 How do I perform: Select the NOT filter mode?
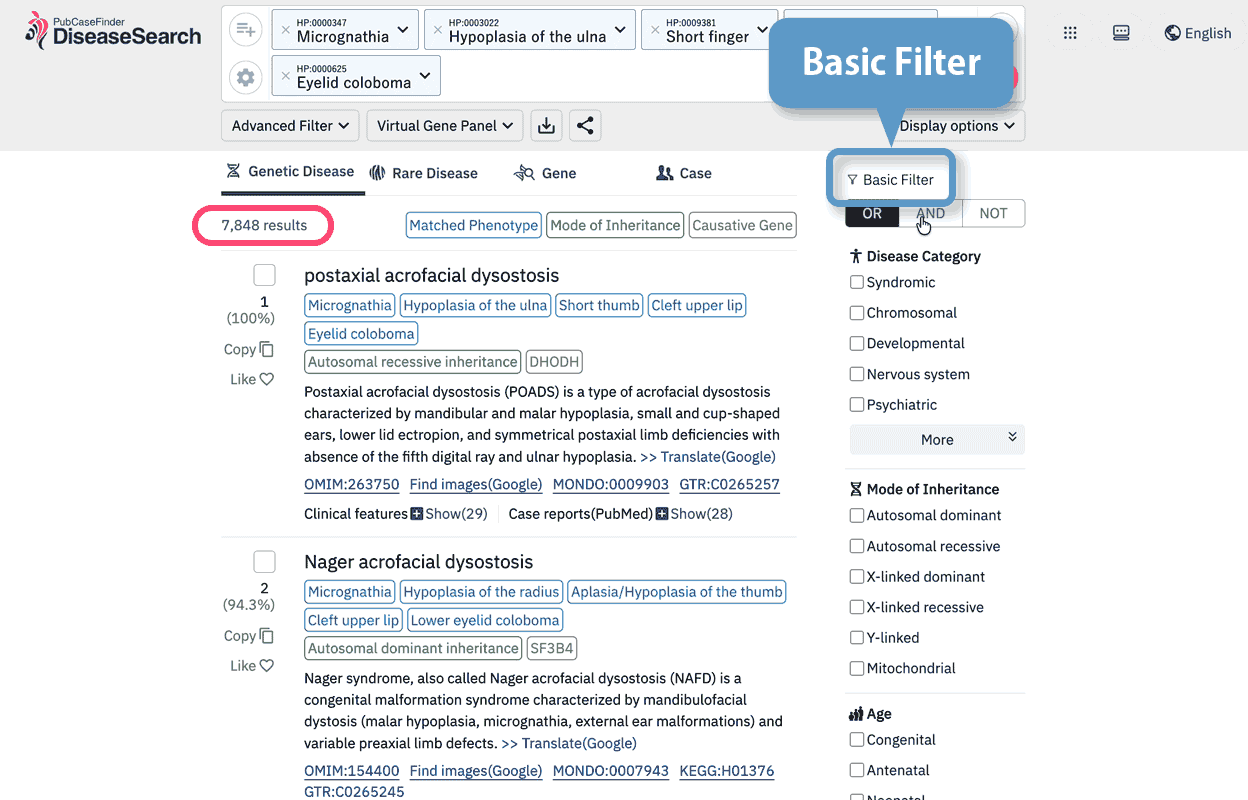[993, 213]
